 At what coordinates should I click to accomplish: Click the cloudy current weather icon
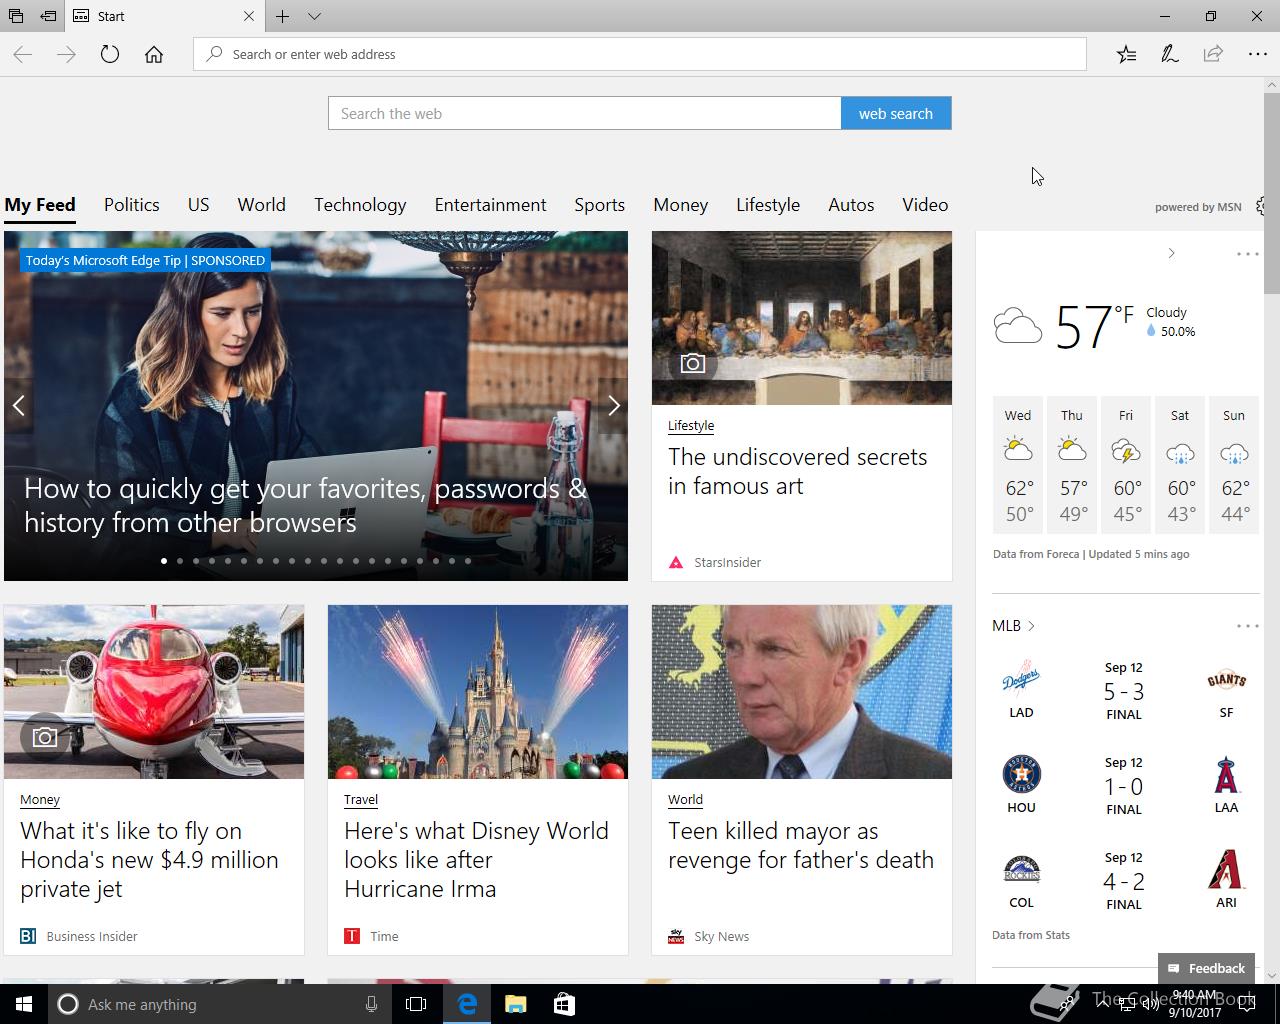(1018, 326)
